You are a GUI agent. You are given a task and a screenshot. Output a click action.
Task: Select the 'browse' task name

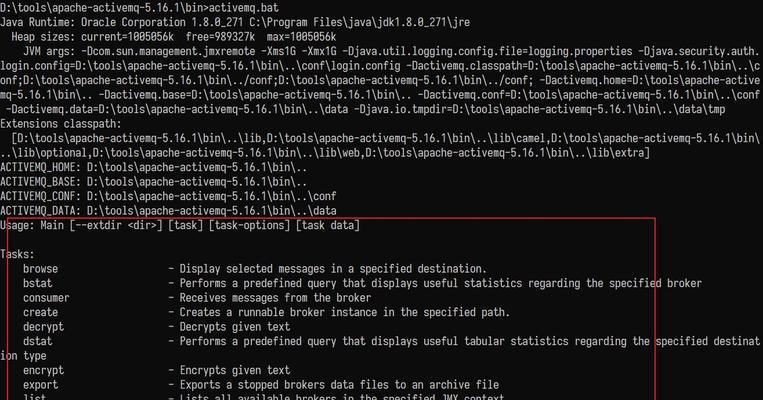tap(40, 269)
